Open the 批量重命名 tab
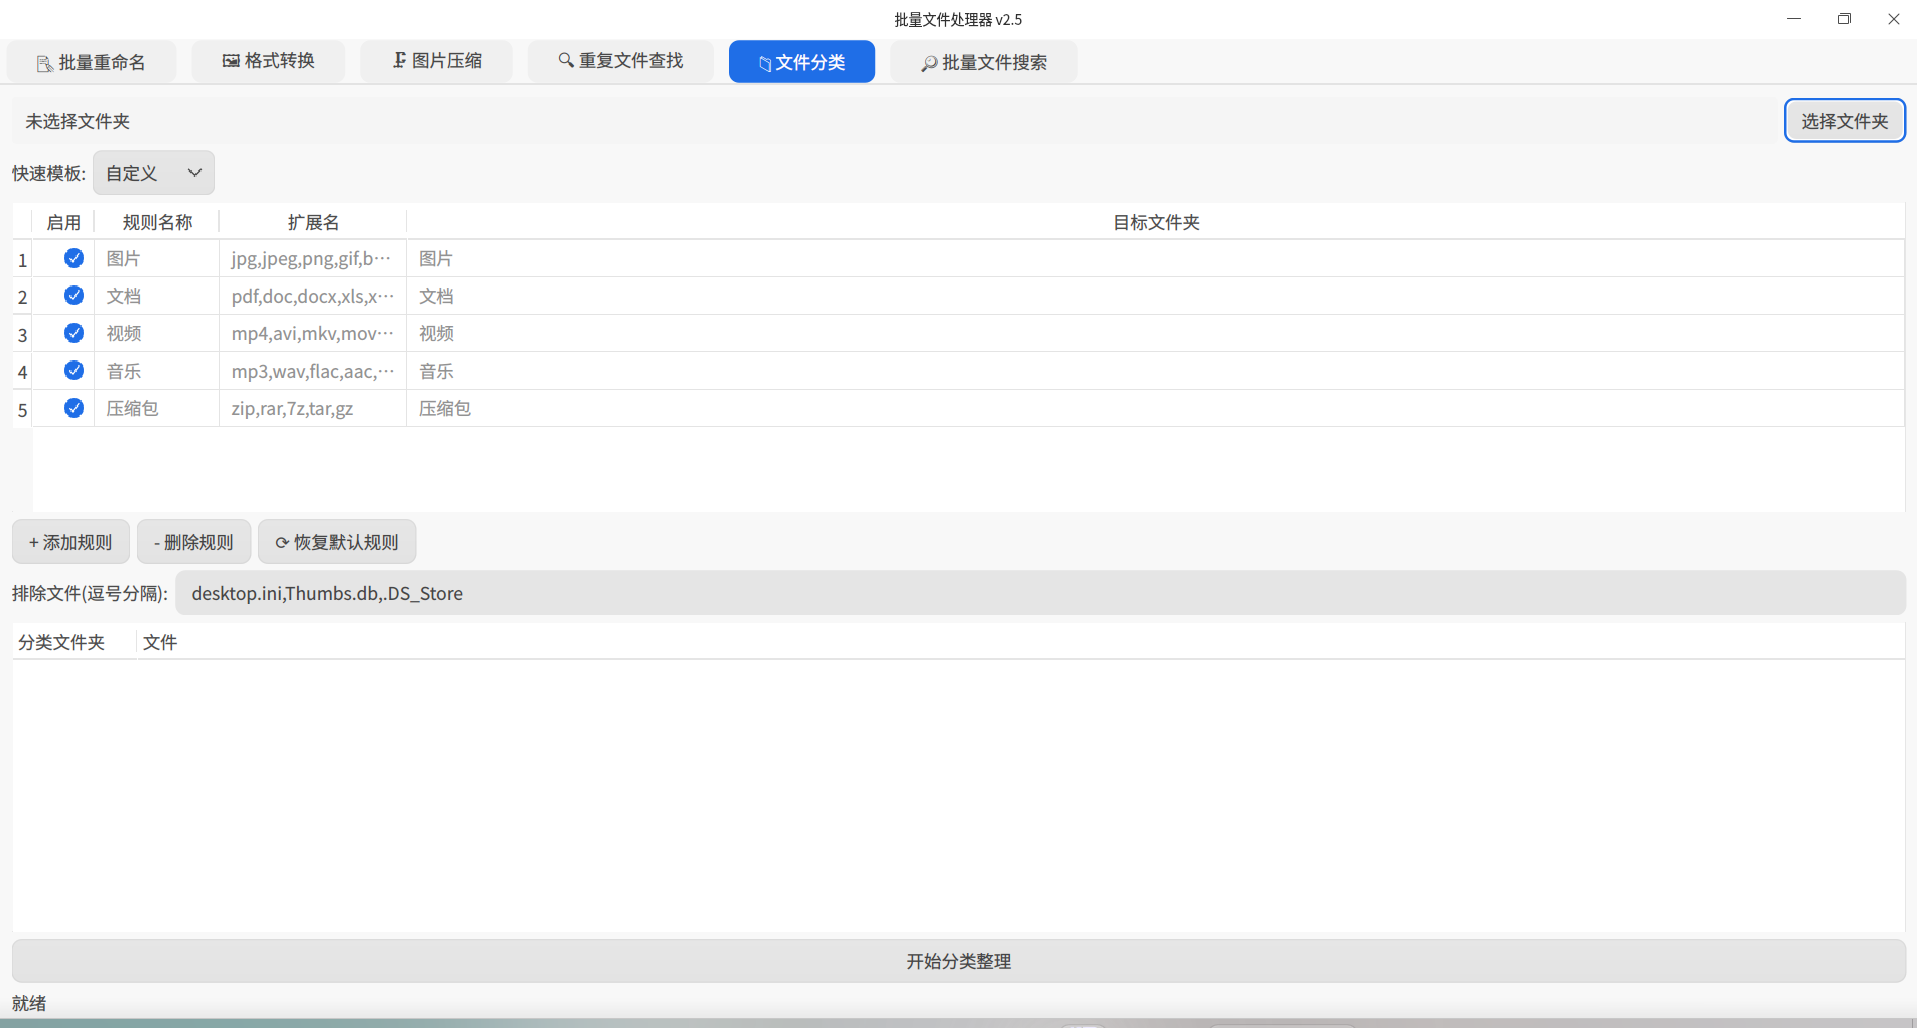Screen dimensions: 1917x1028 click(91, 62)
